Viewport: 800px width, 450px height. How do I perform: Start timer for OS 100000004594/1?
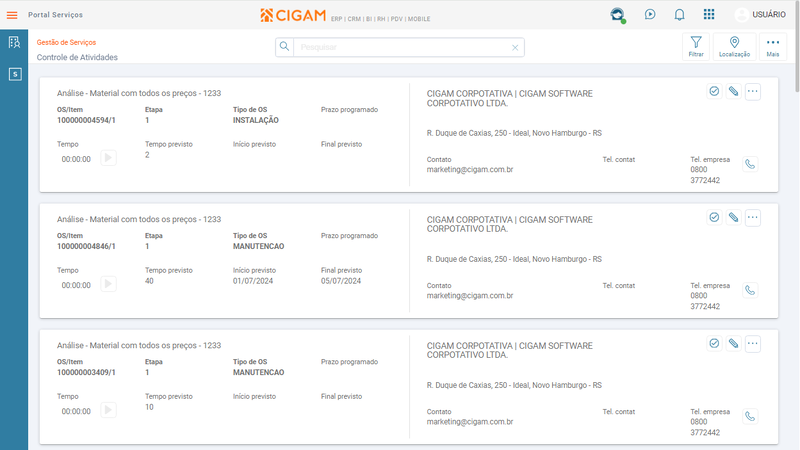tap(108, 158)
